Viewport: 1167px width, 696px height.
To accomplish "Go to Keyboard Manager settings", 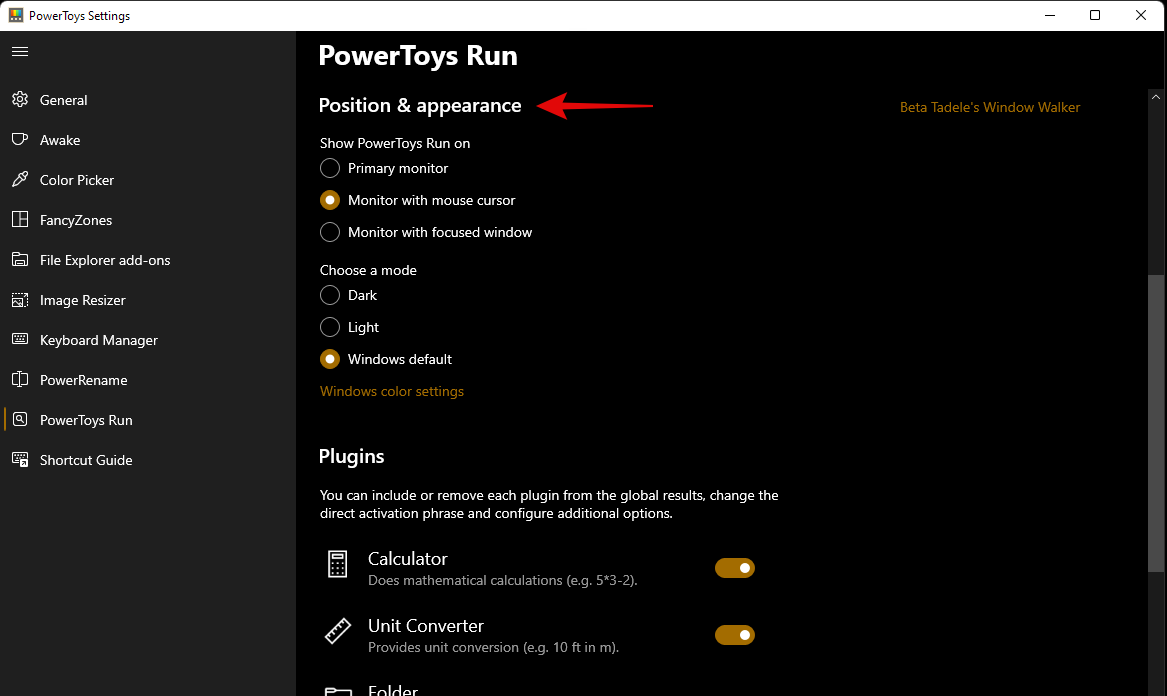I will point(99,340).
